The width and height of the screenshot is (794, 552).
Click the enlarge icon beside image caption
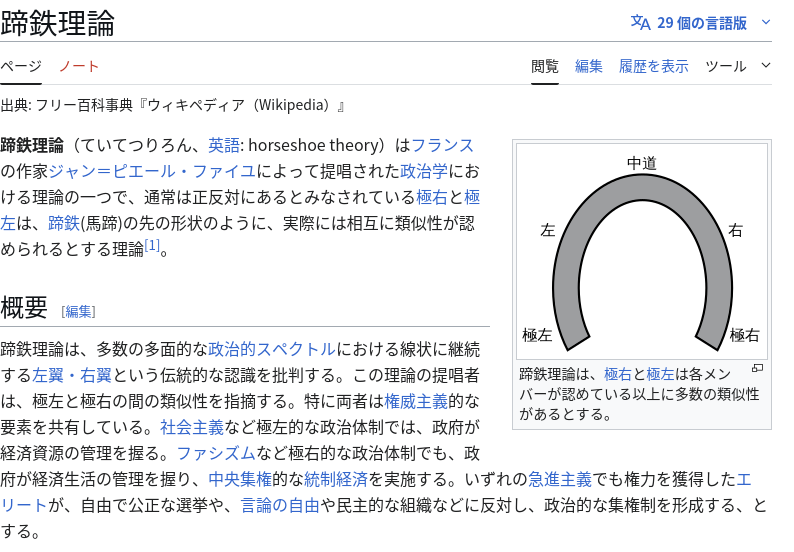[x=758, y=369]
